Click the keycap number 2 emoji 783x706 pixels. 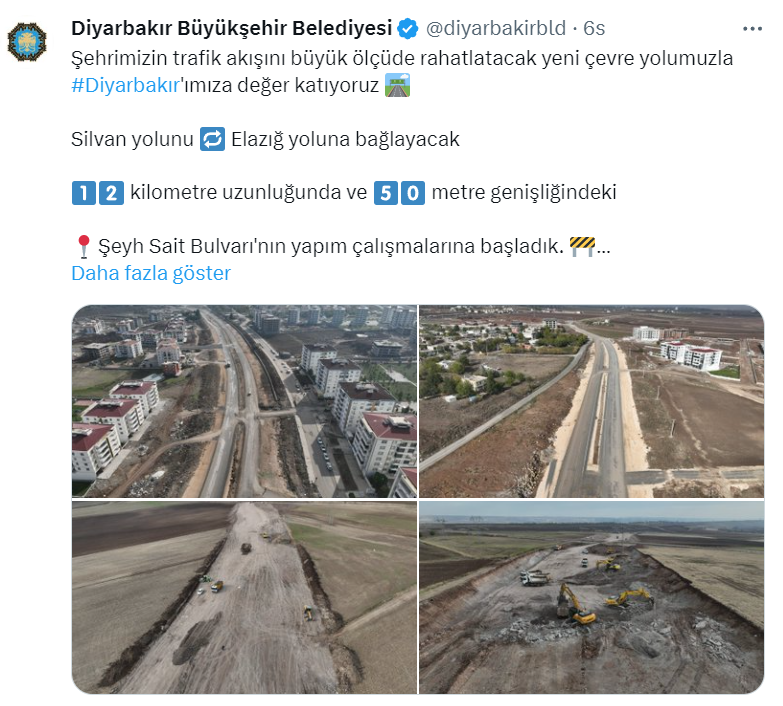click(111, 193)
